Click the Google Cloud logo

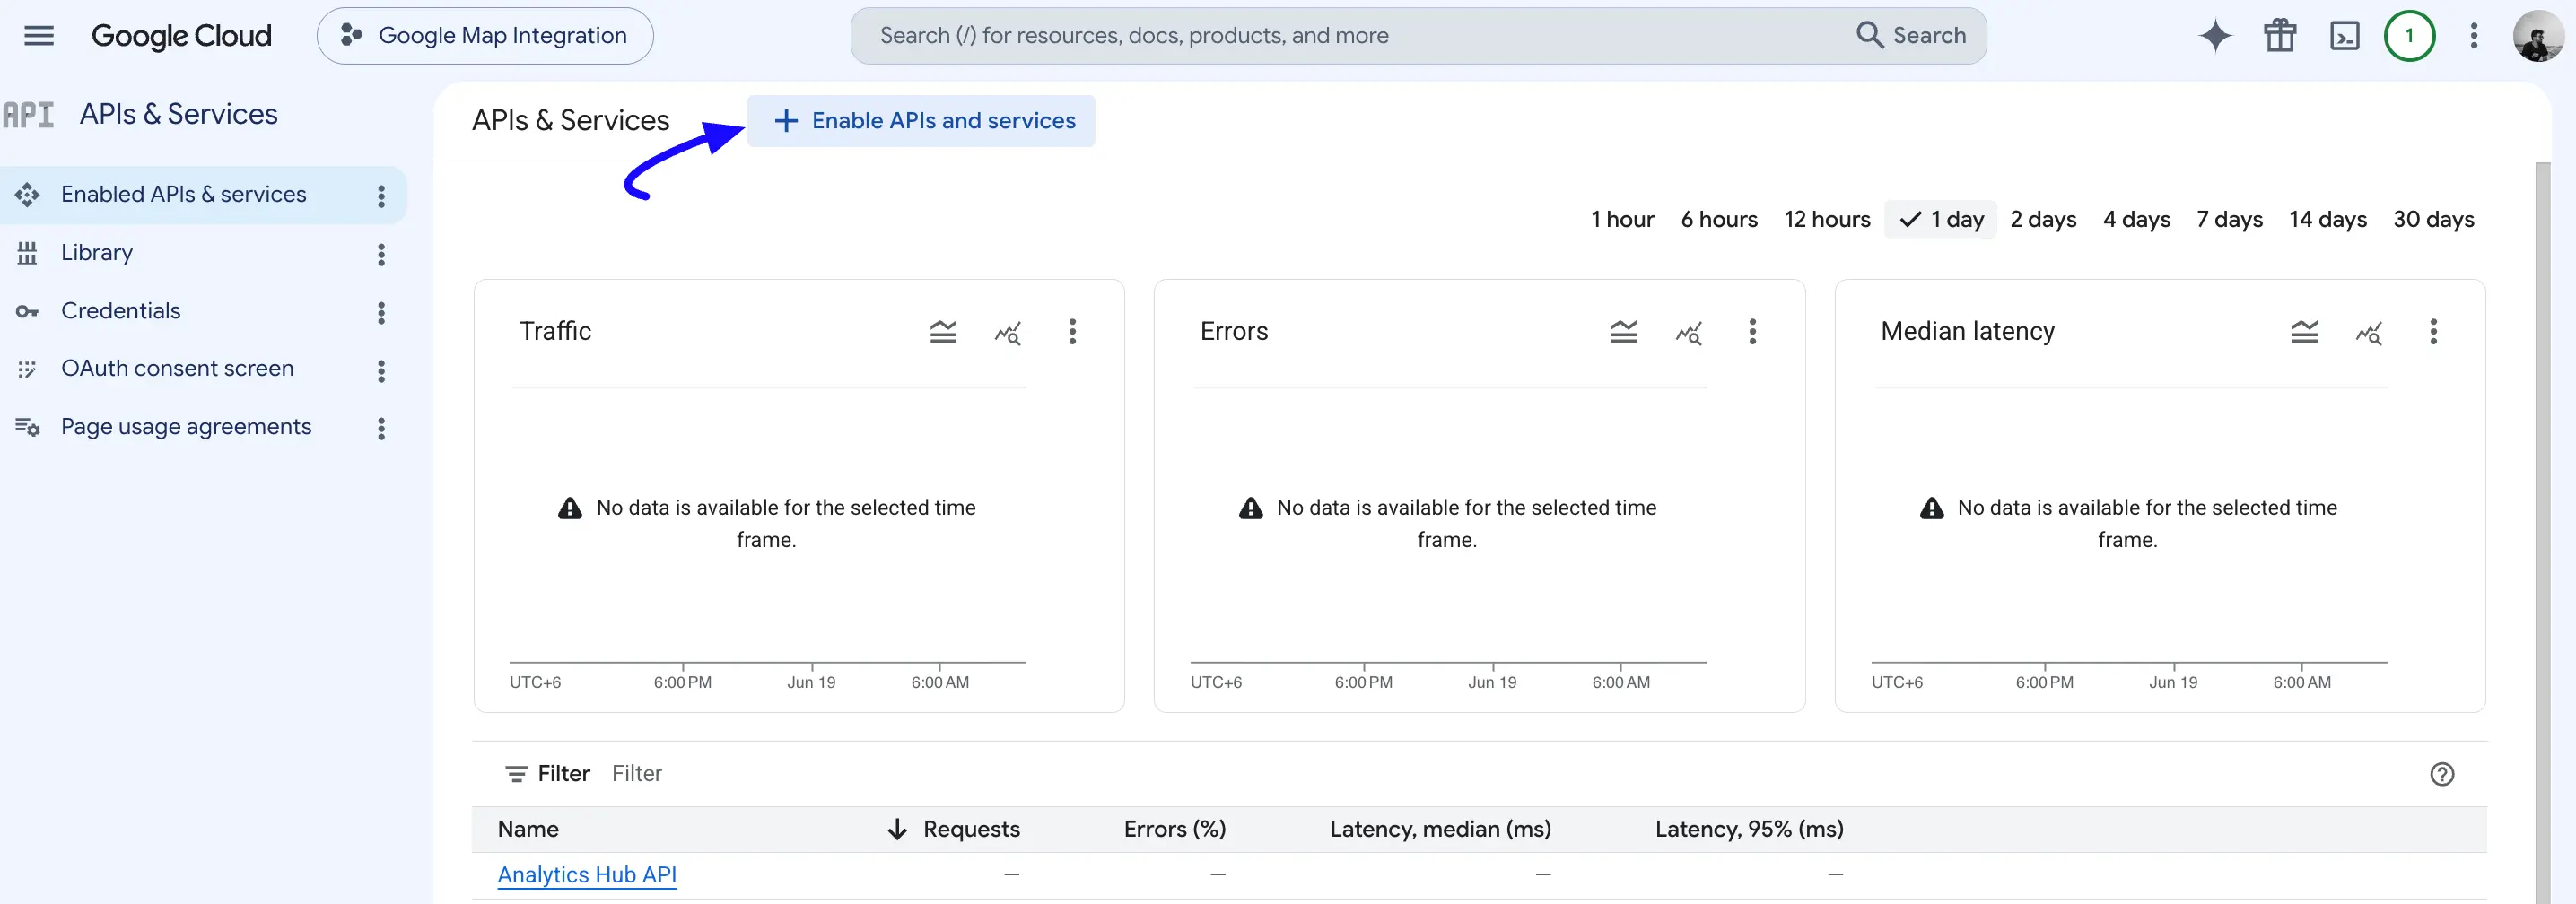click(181, 36)
